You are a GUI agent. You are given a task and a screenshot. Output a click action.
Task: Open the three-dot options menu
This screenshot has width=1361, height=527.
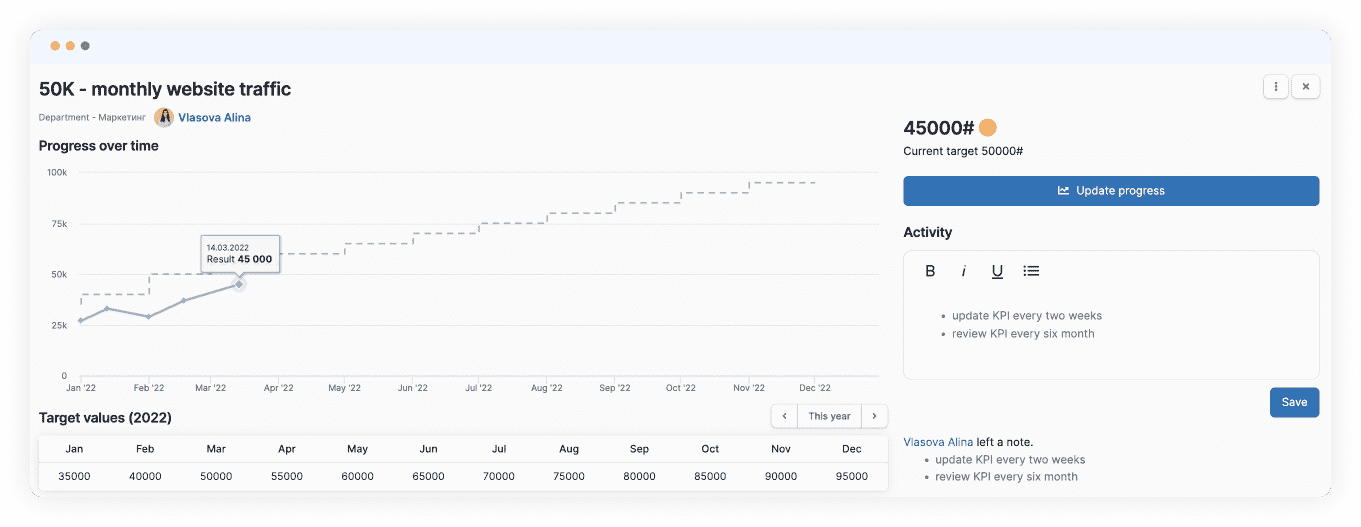click(x=1275, y=87)
